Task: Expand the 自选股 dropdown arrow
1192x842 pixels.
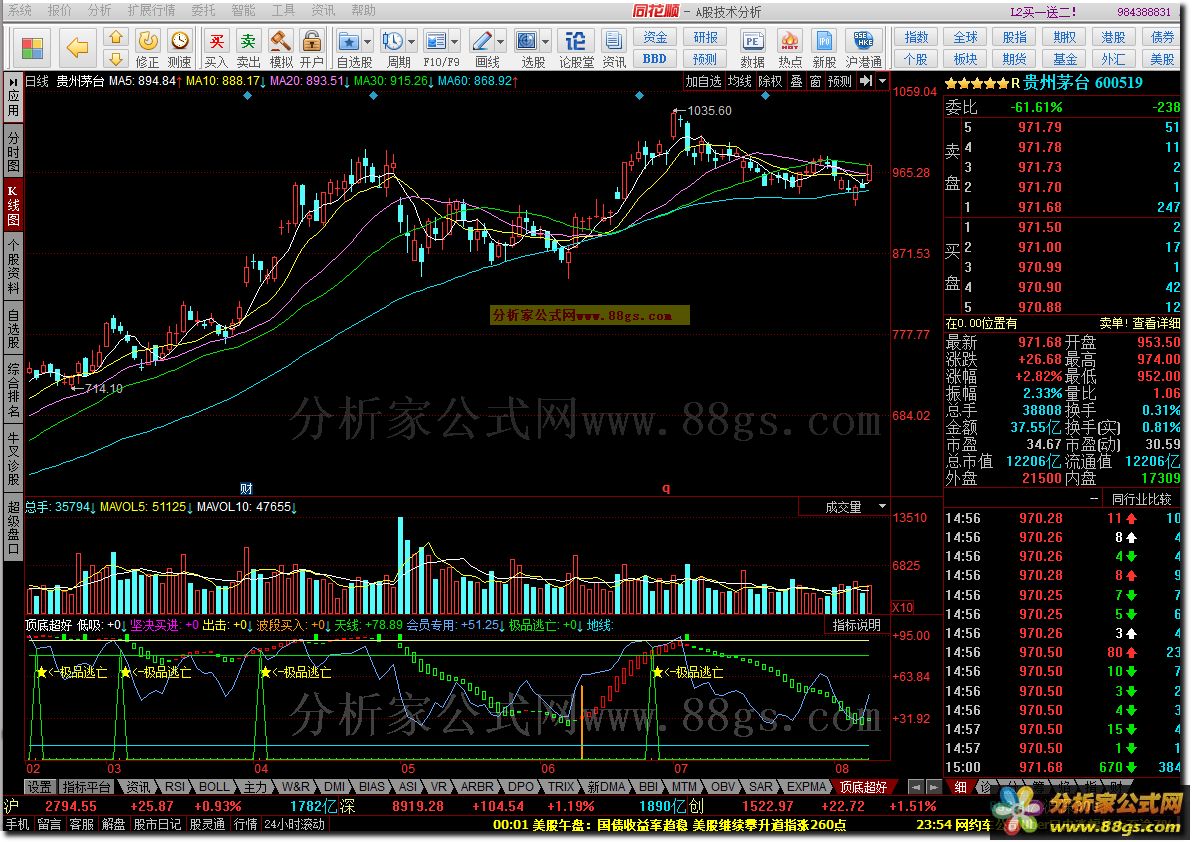Action: (x=367, y=42)
